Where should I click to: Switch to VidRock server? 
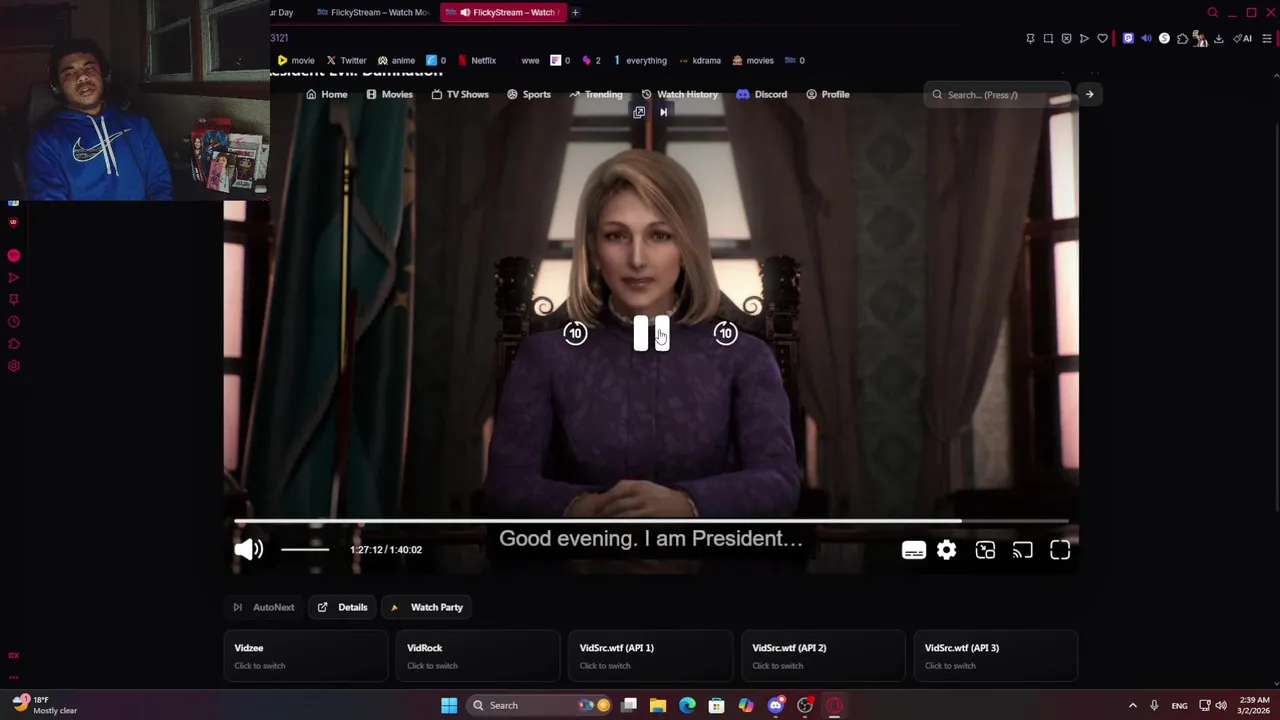point(478,656)
